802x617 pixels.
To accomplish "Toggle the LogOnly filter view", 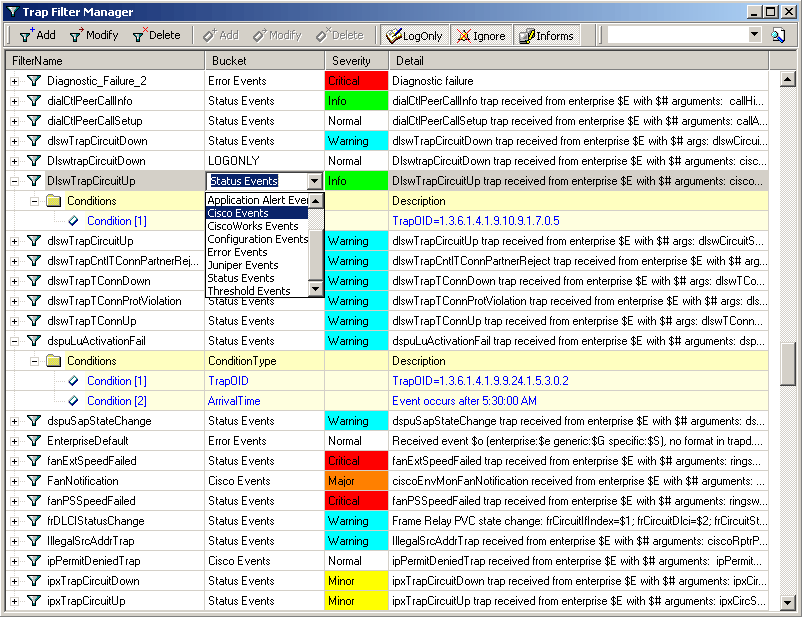I will point(414,35).
